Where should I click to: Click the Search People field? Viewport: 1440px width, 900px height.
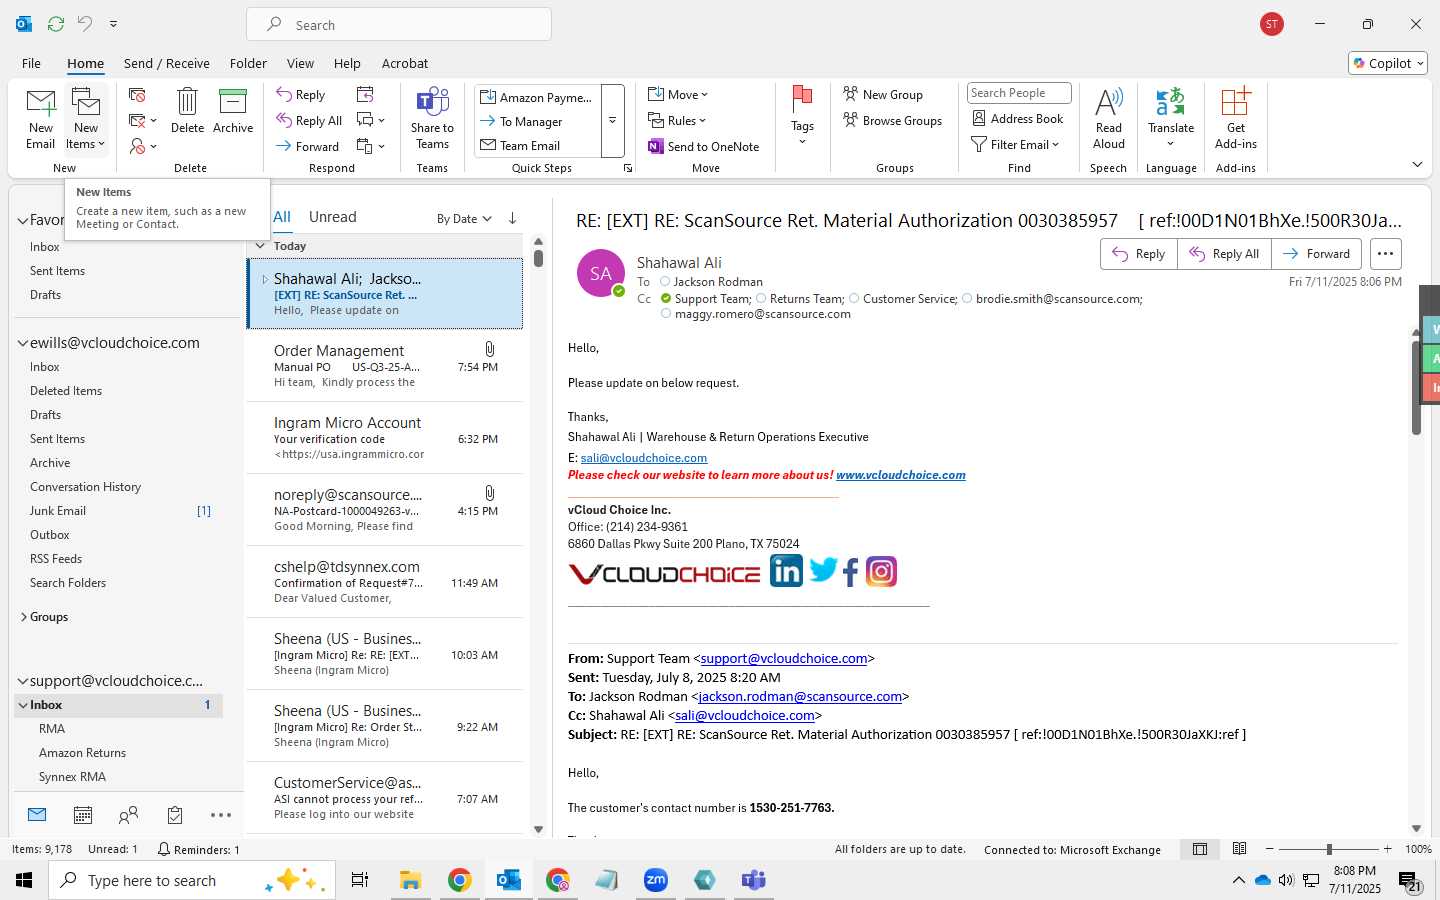pyautogui.click(x=1019, y=93)
